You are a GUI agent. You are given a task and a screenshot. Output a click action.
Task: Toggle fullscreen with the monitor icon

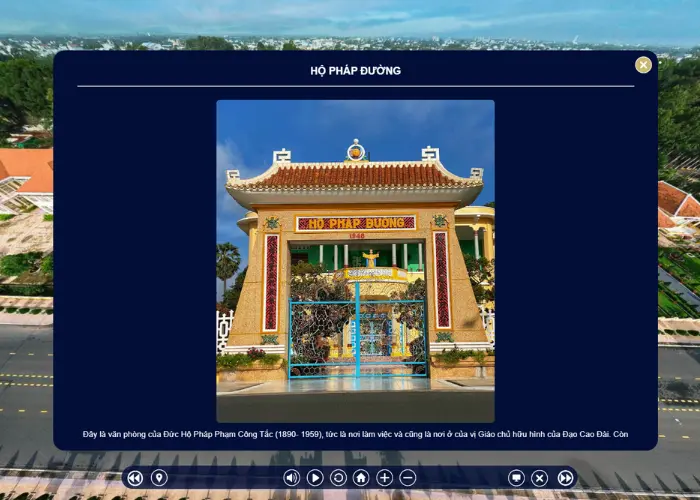[x=516, y=478]
